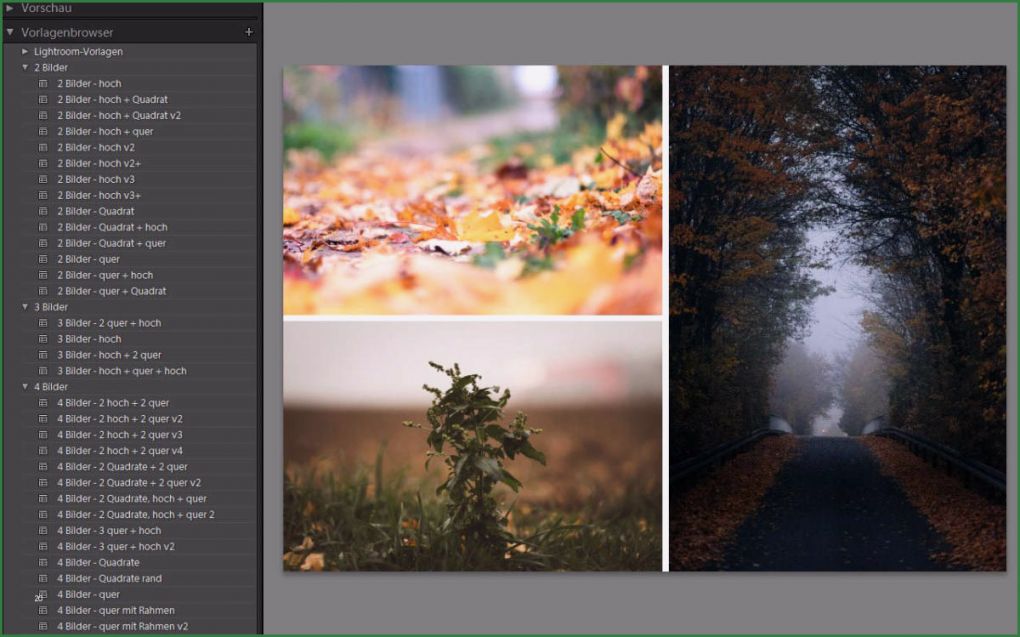The height and width of the screenshot is (637, 1020).
Task: Click the + icon to create a new template
Action: [248, 31]
